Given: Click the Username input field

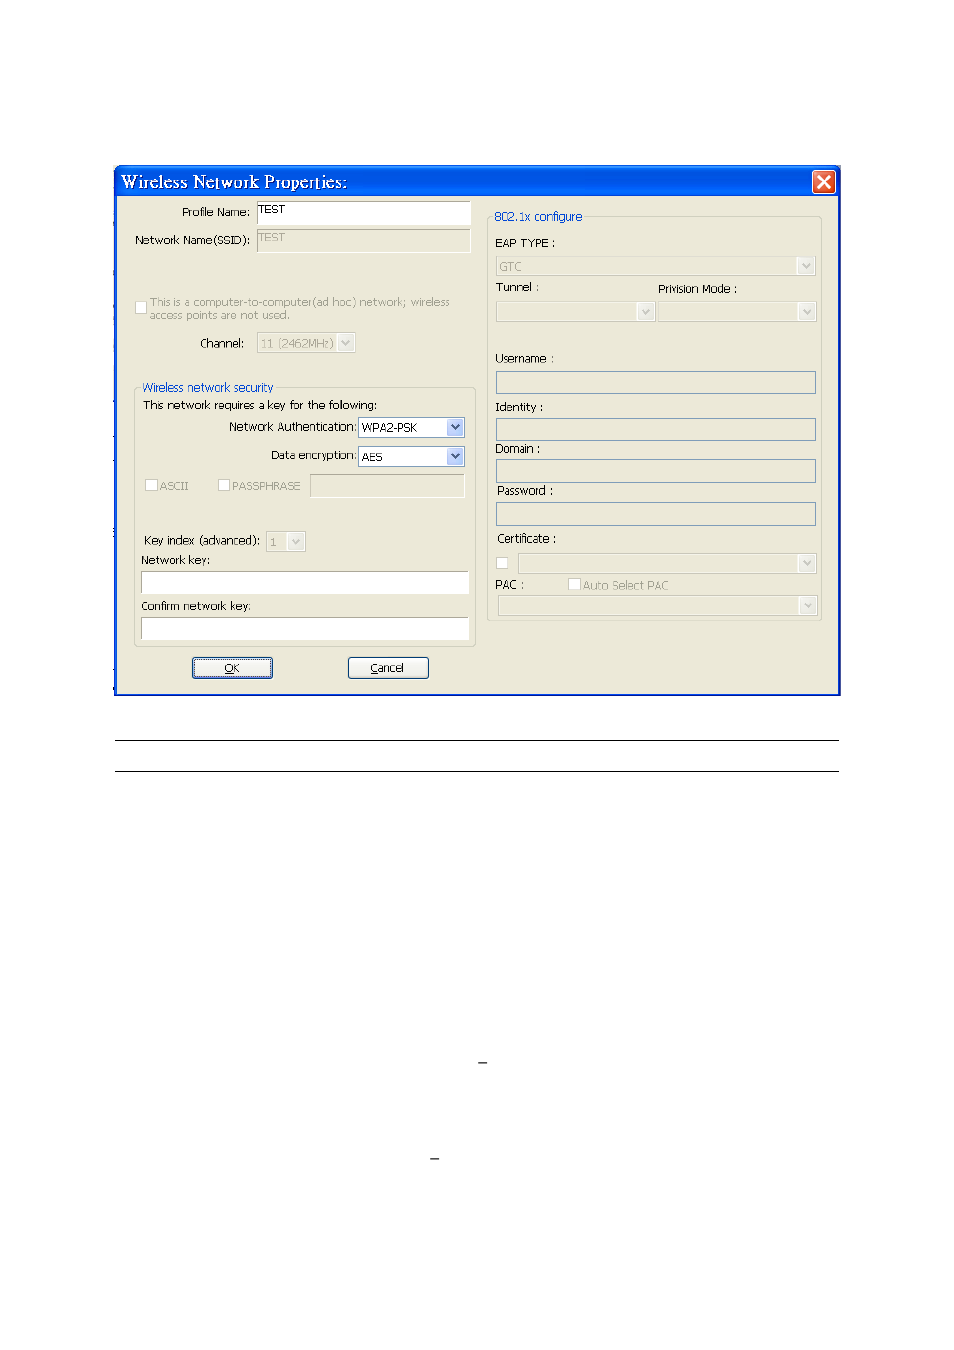Looking at the screenshot, I should (x=656, y=382).
